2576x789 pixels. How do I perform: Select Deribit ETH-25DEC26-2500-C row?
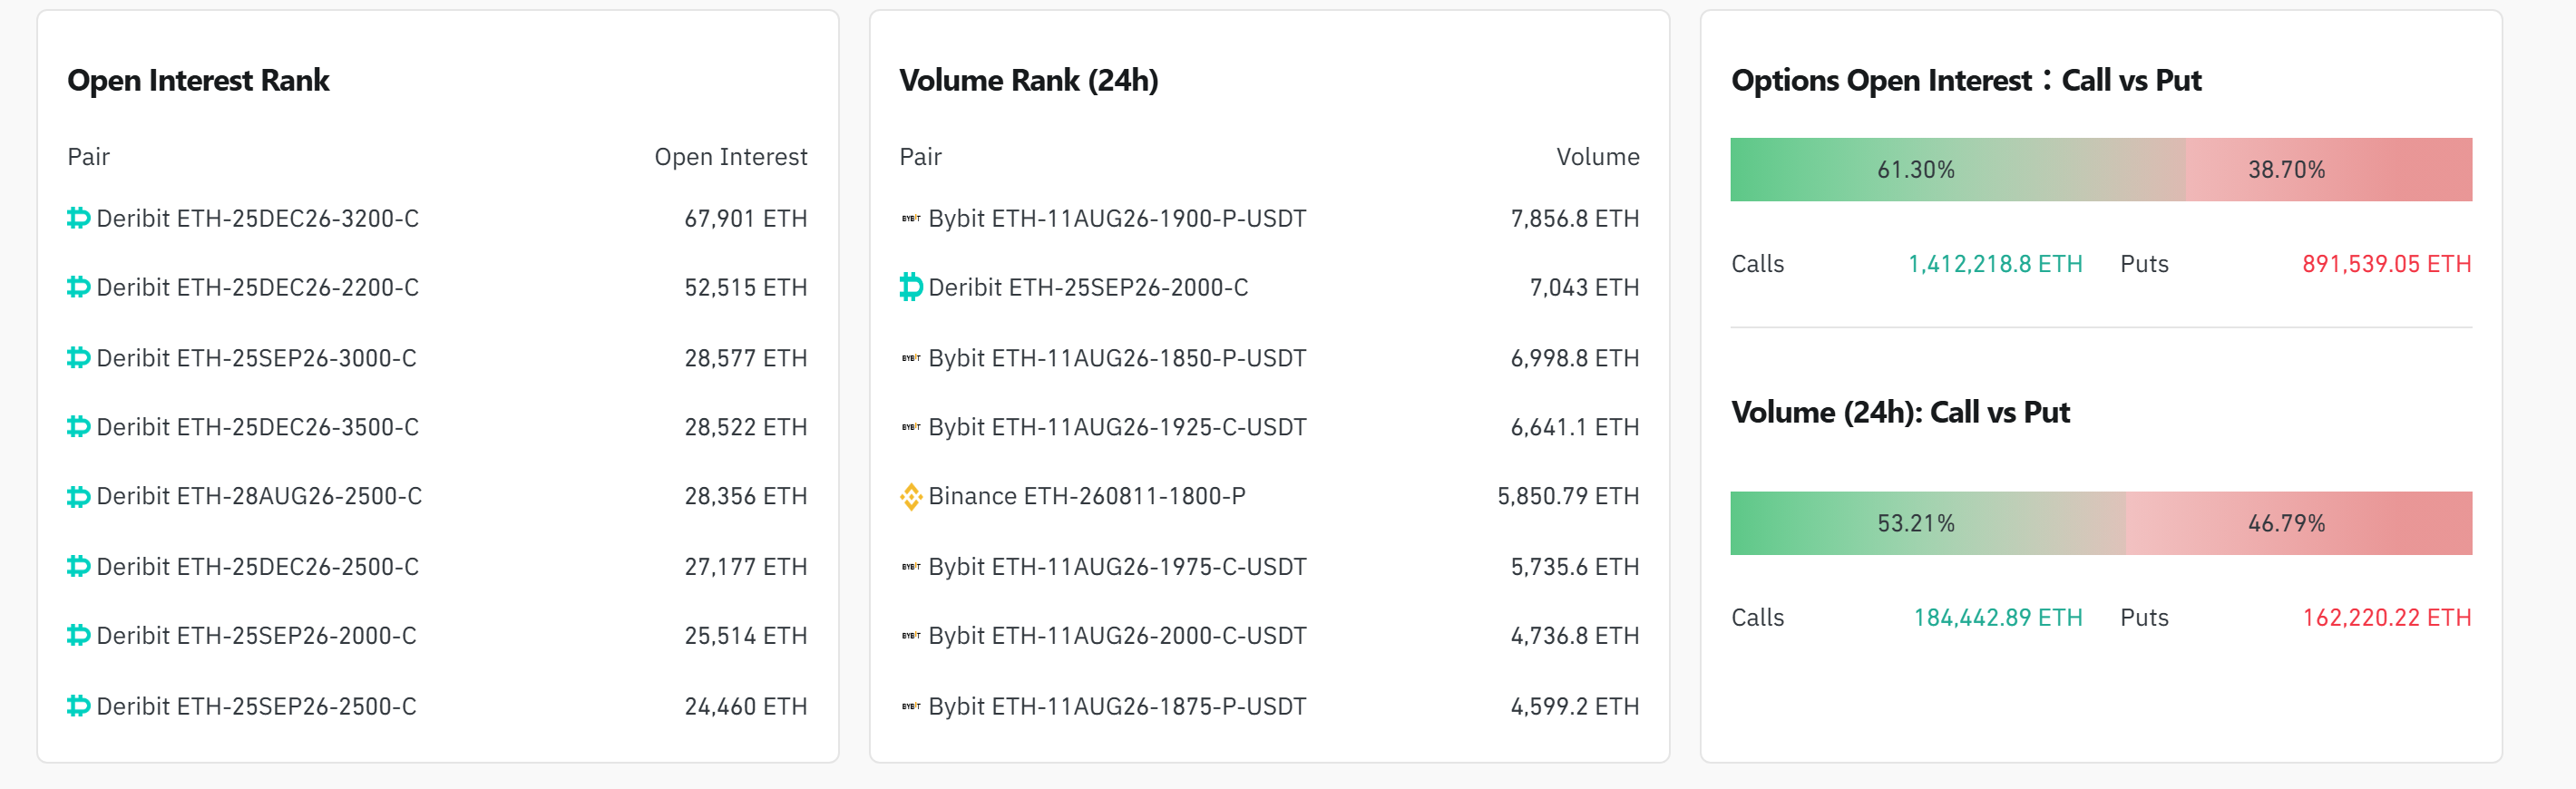coord(437,567)
